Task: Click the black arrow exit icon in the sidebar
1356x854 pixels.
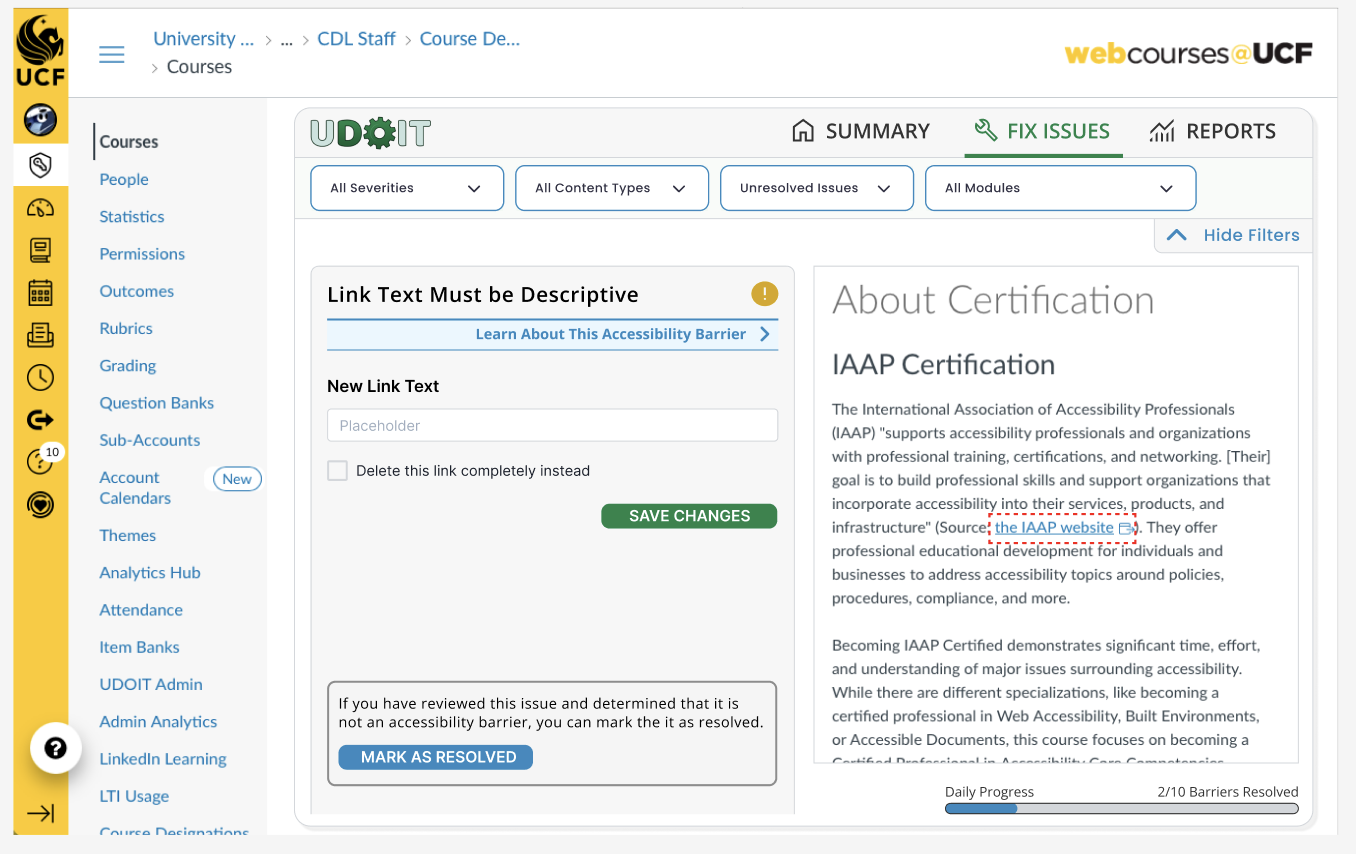Action: coord(40,420)
